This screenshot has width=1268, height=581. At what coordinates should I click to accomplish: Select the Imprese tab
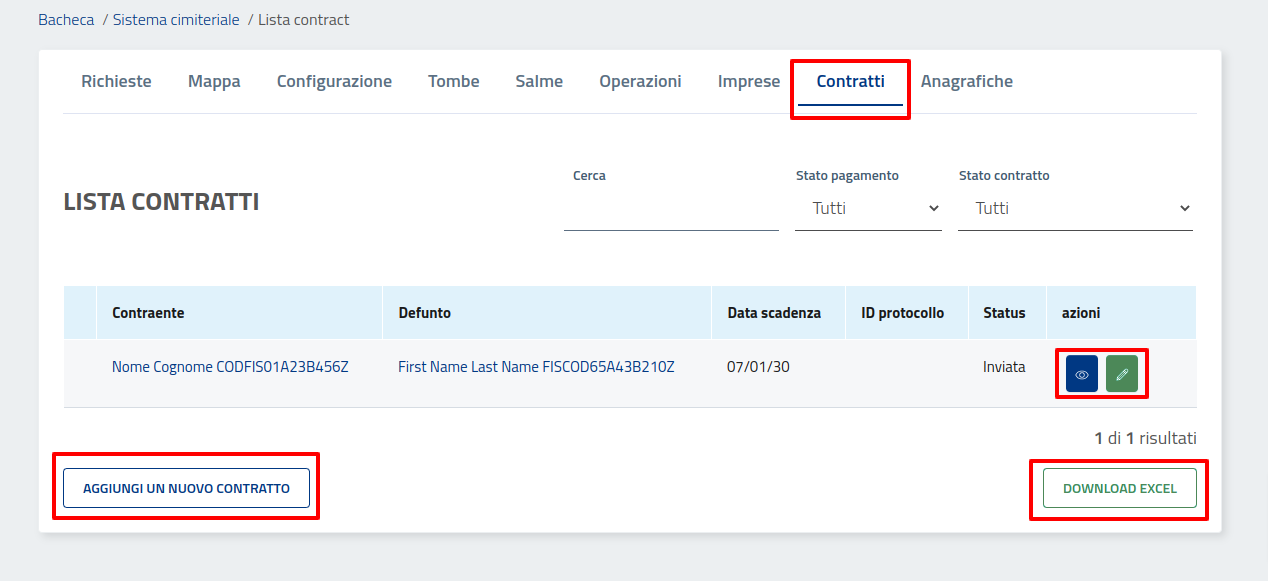point(748,82)
